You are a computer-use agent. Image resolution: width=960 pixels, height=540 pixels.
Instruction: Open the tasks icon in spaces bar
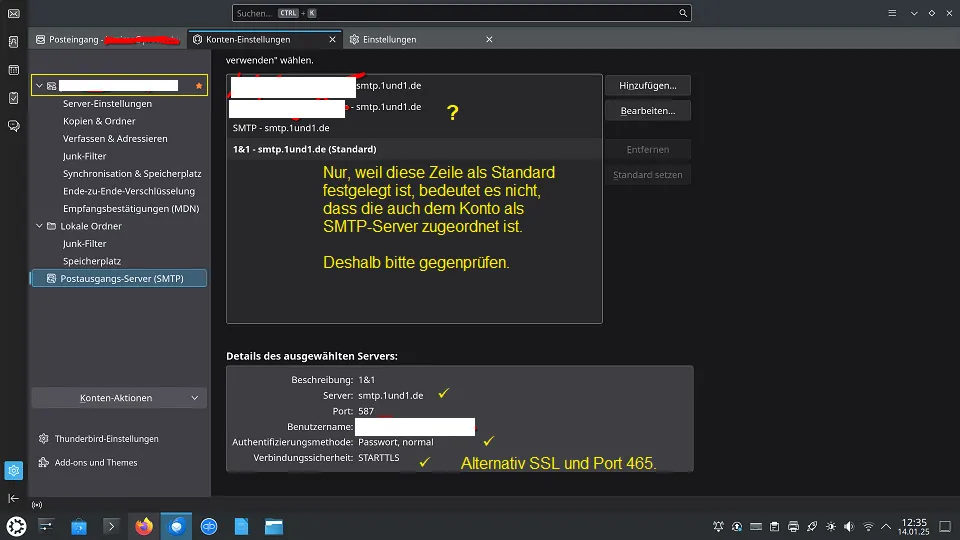(x=13, y=98)
